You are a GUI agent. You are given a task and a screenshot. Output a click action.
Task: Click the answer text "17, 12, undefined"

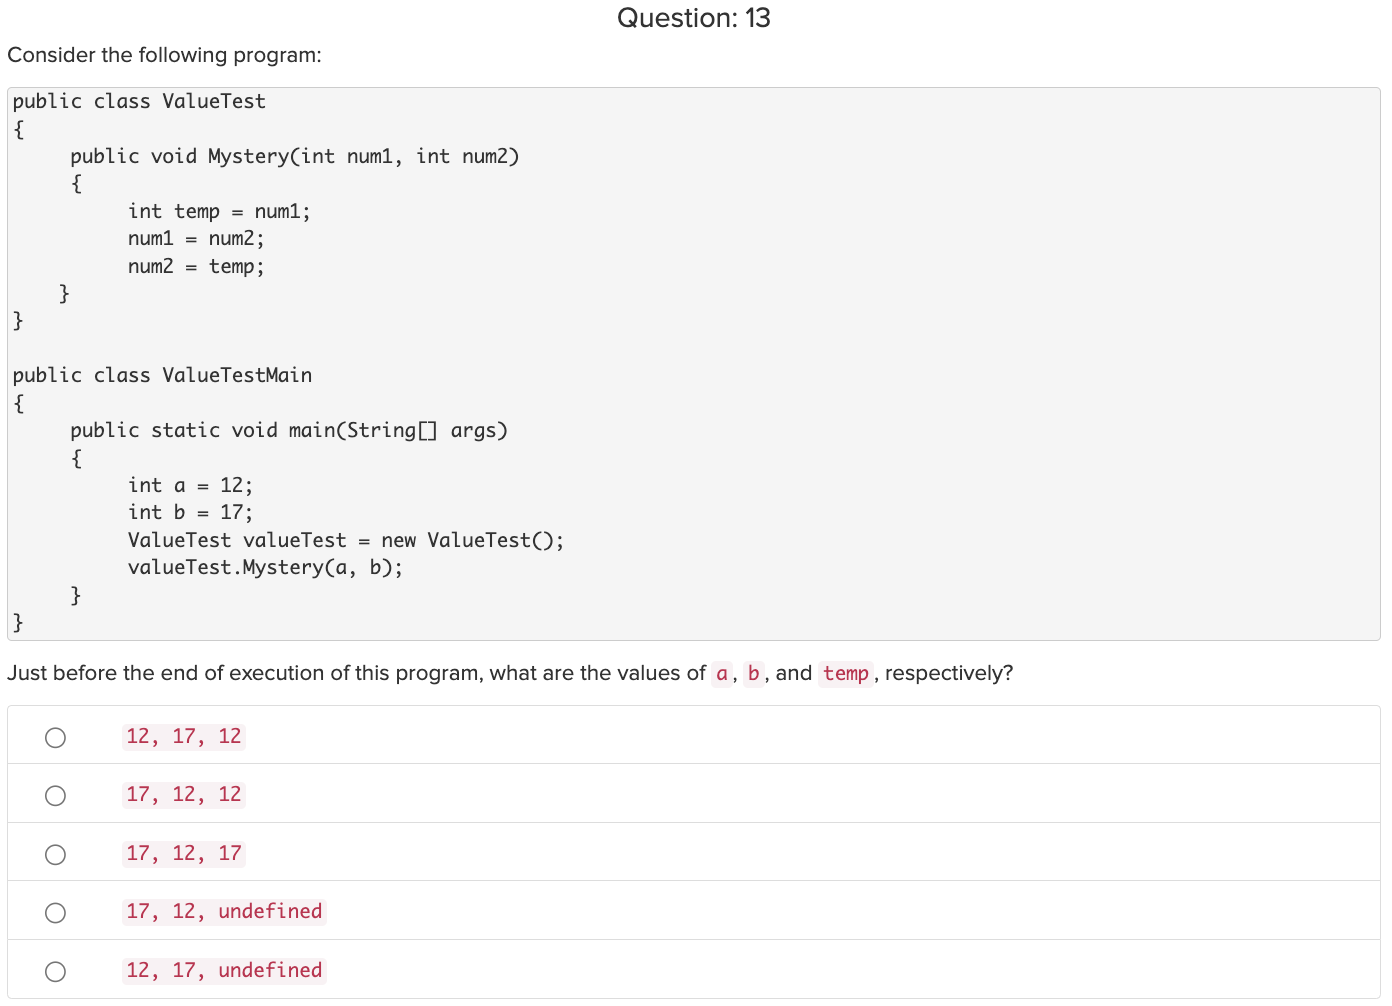224,911
